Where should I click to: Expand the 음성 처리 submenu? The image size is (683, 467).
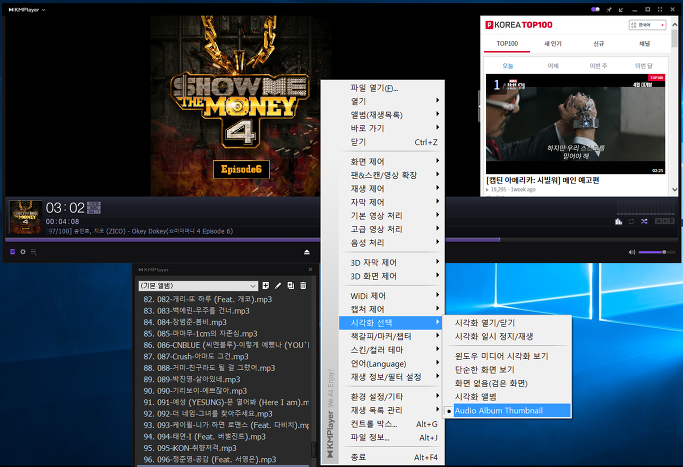click(391, 243)
